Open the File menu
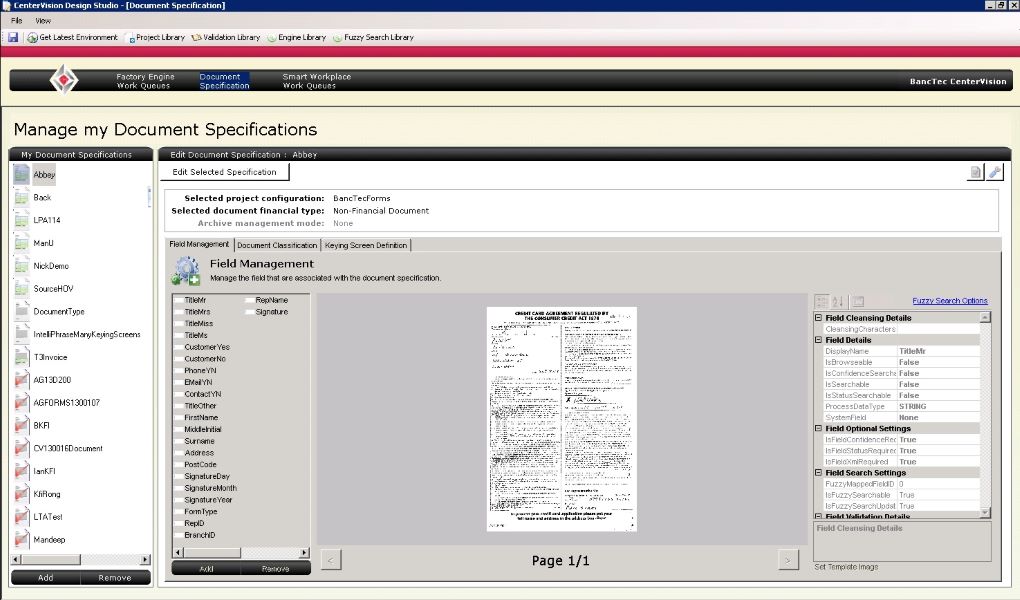 click(x=16, y=21)
